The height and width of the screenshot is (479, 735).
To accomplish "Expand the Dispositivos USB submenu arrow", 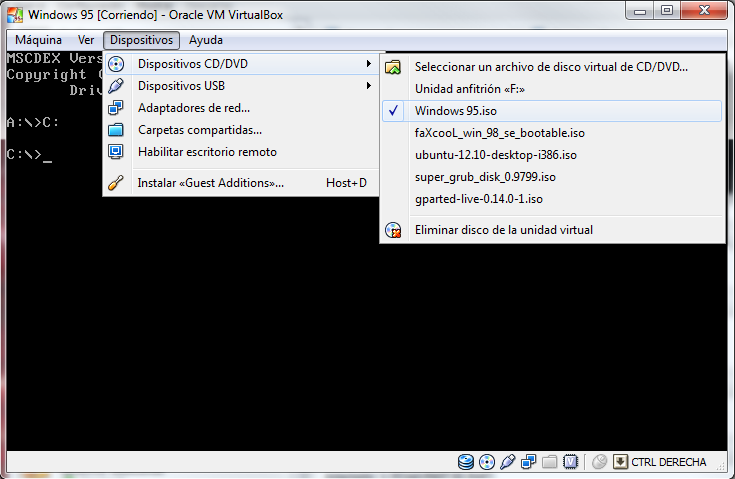I will (x=369, y=86).
